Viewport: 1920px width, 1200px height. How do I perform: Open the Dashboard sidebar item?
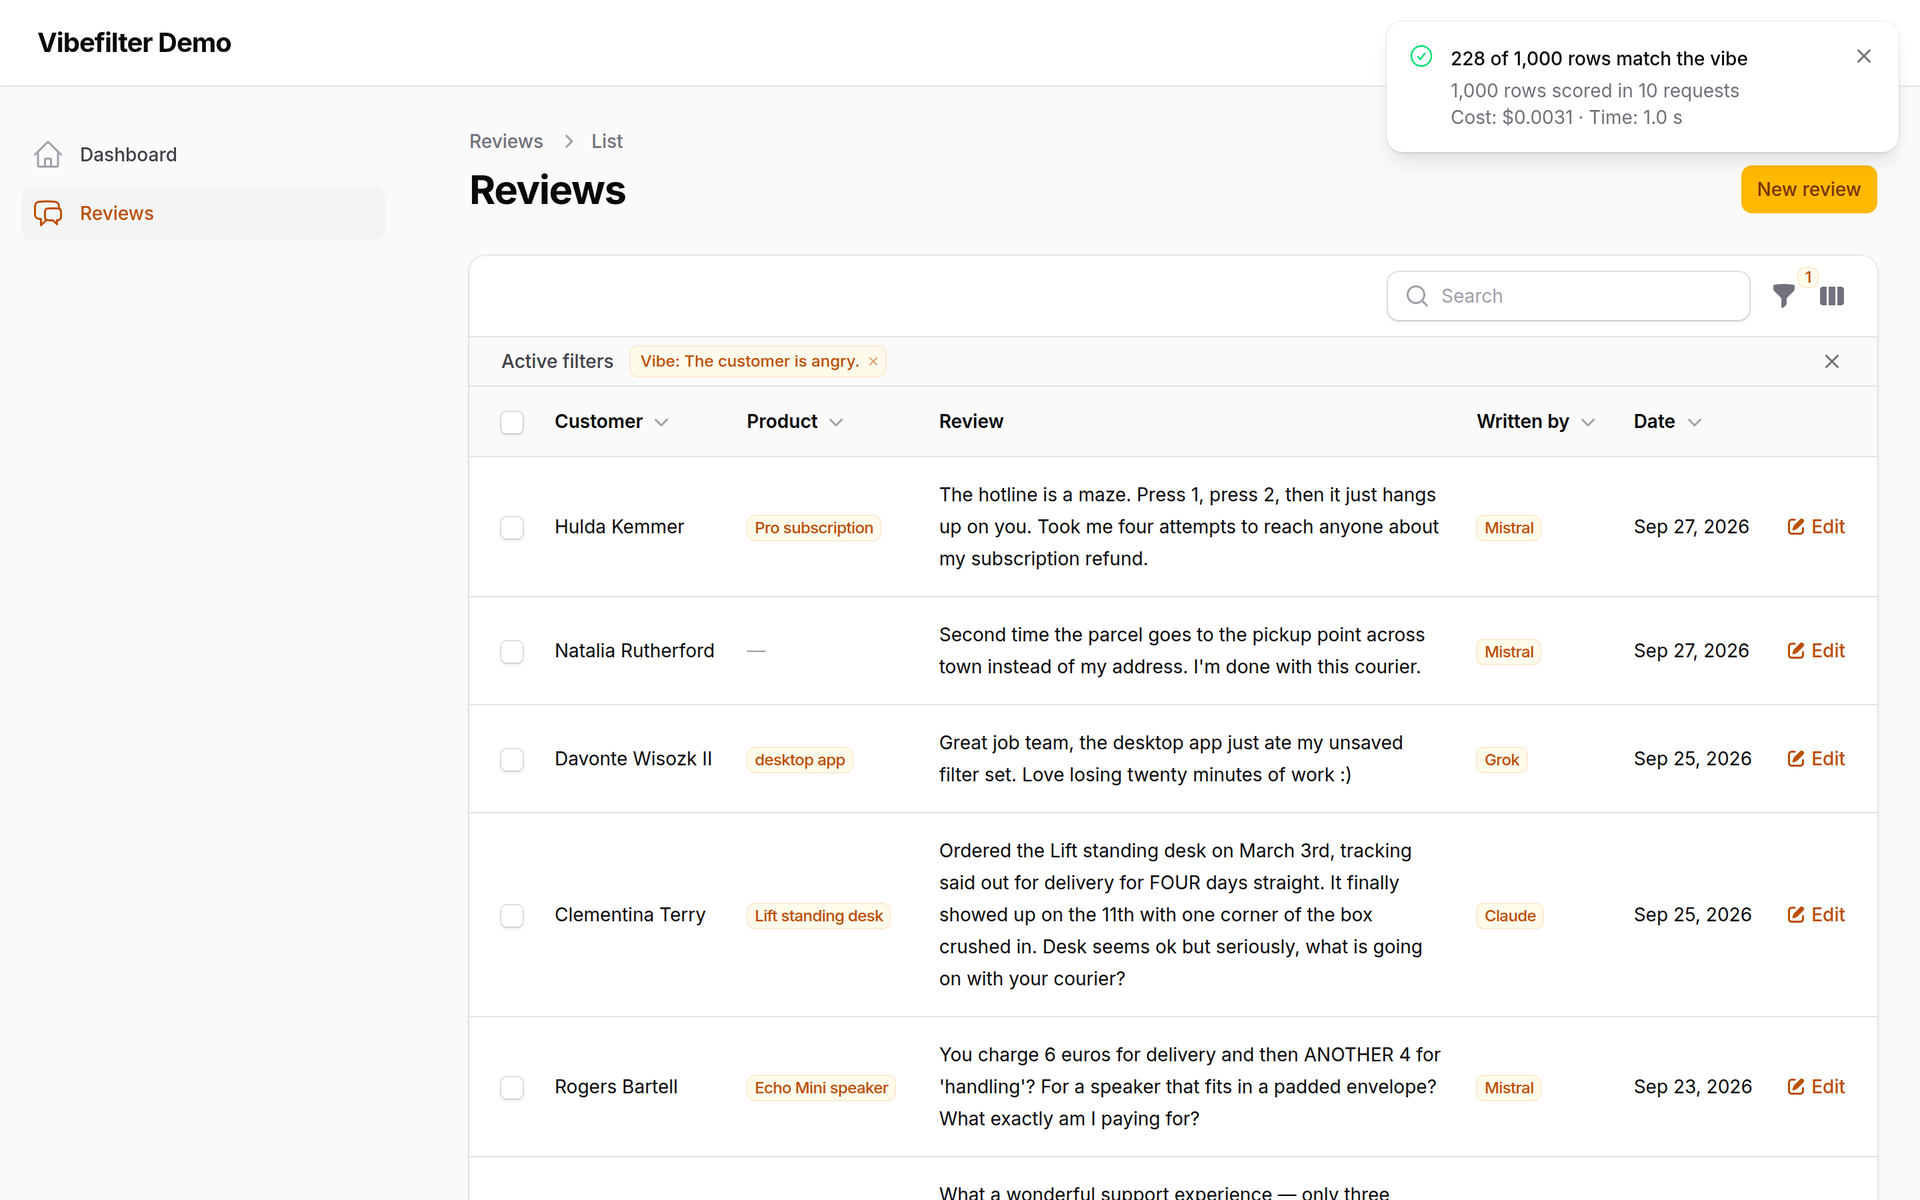point(203,155)
